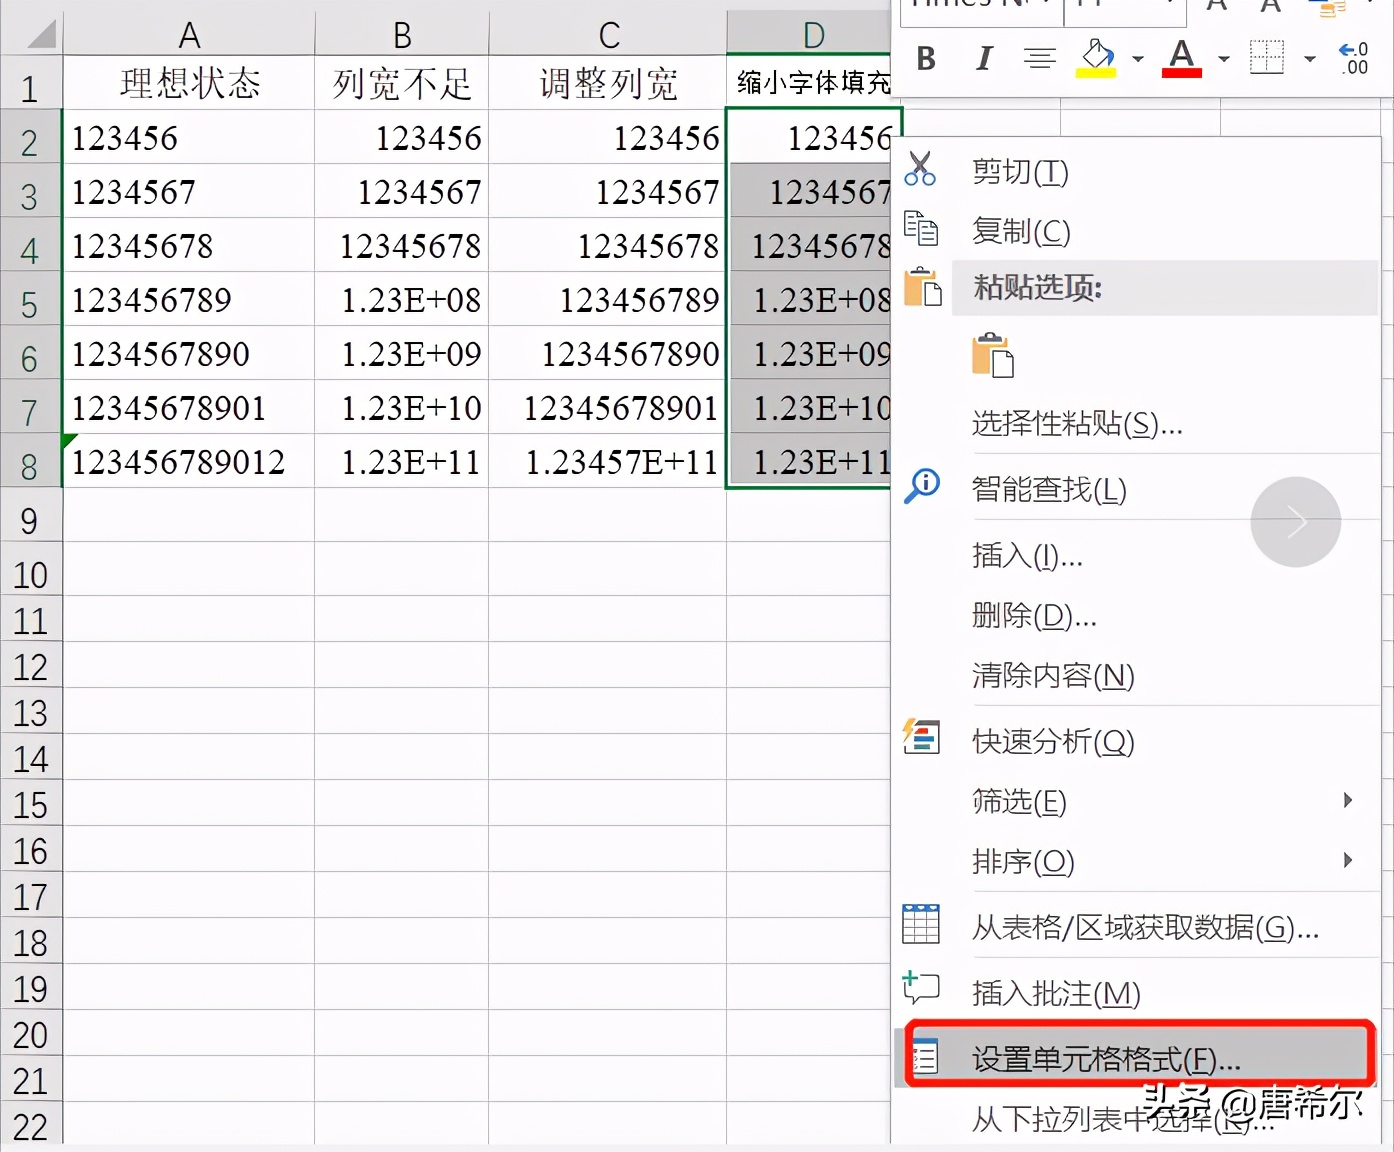Viewport: 1394px width, 1152px height.
Task: Select the Cut (剪切) scissors icon
Action: (921, 169)
